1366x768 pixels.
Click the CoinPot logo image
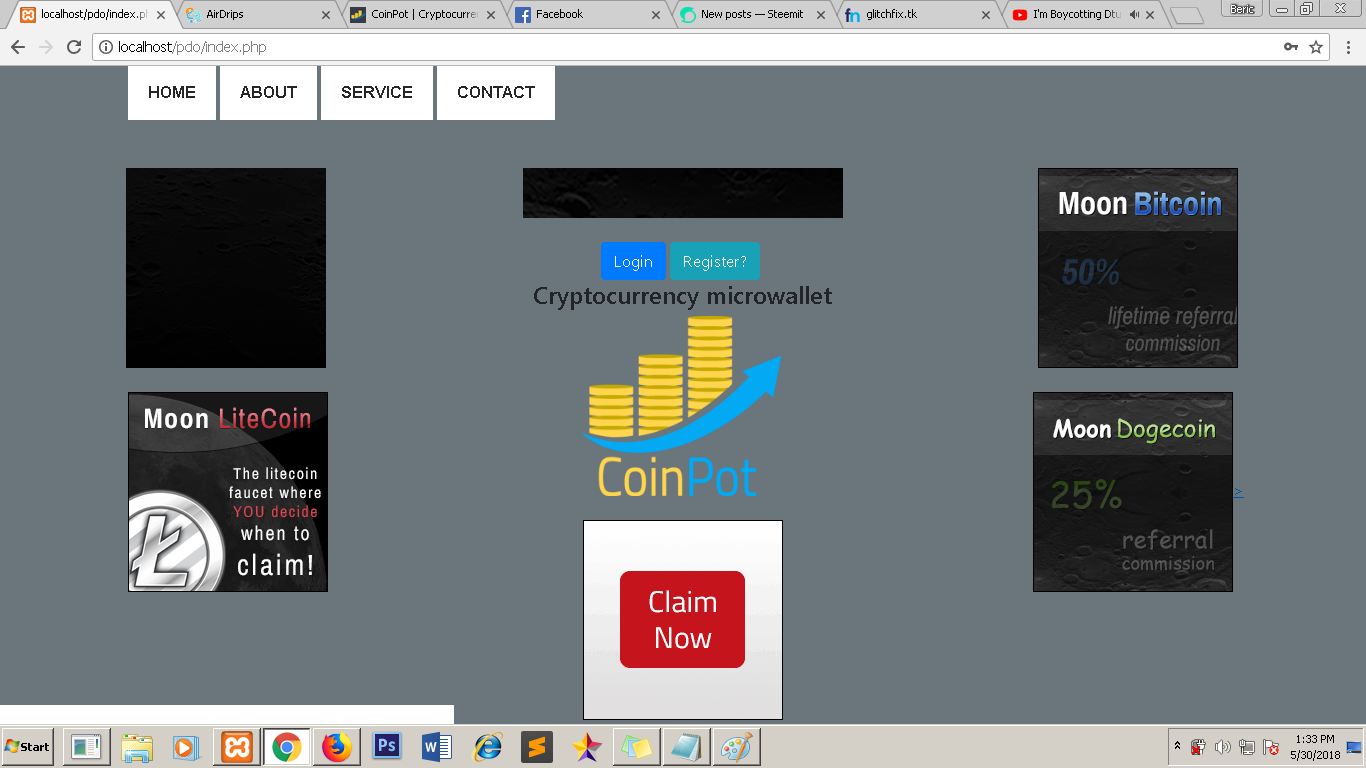click(682, 406)
